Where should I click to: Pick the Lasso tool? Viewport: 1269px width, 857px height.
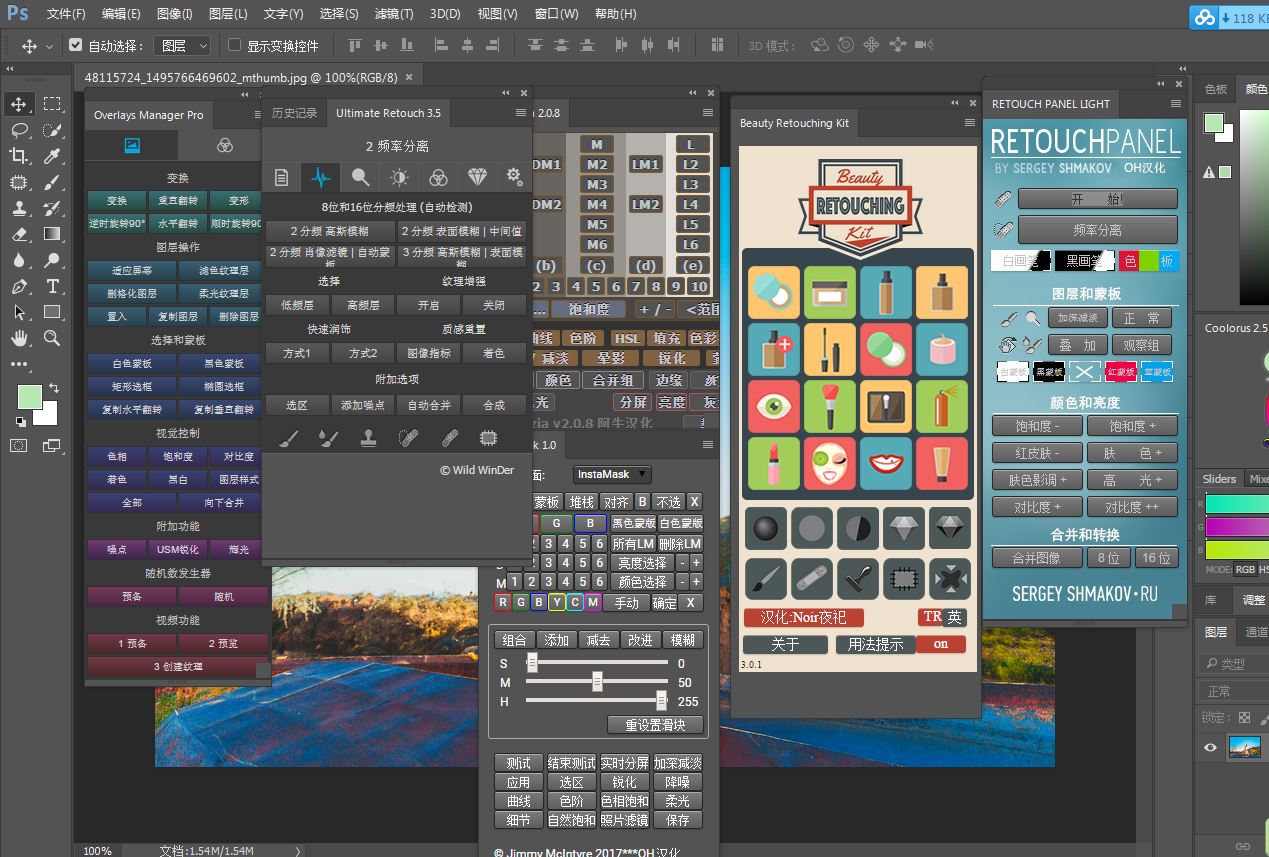(19, 130)
